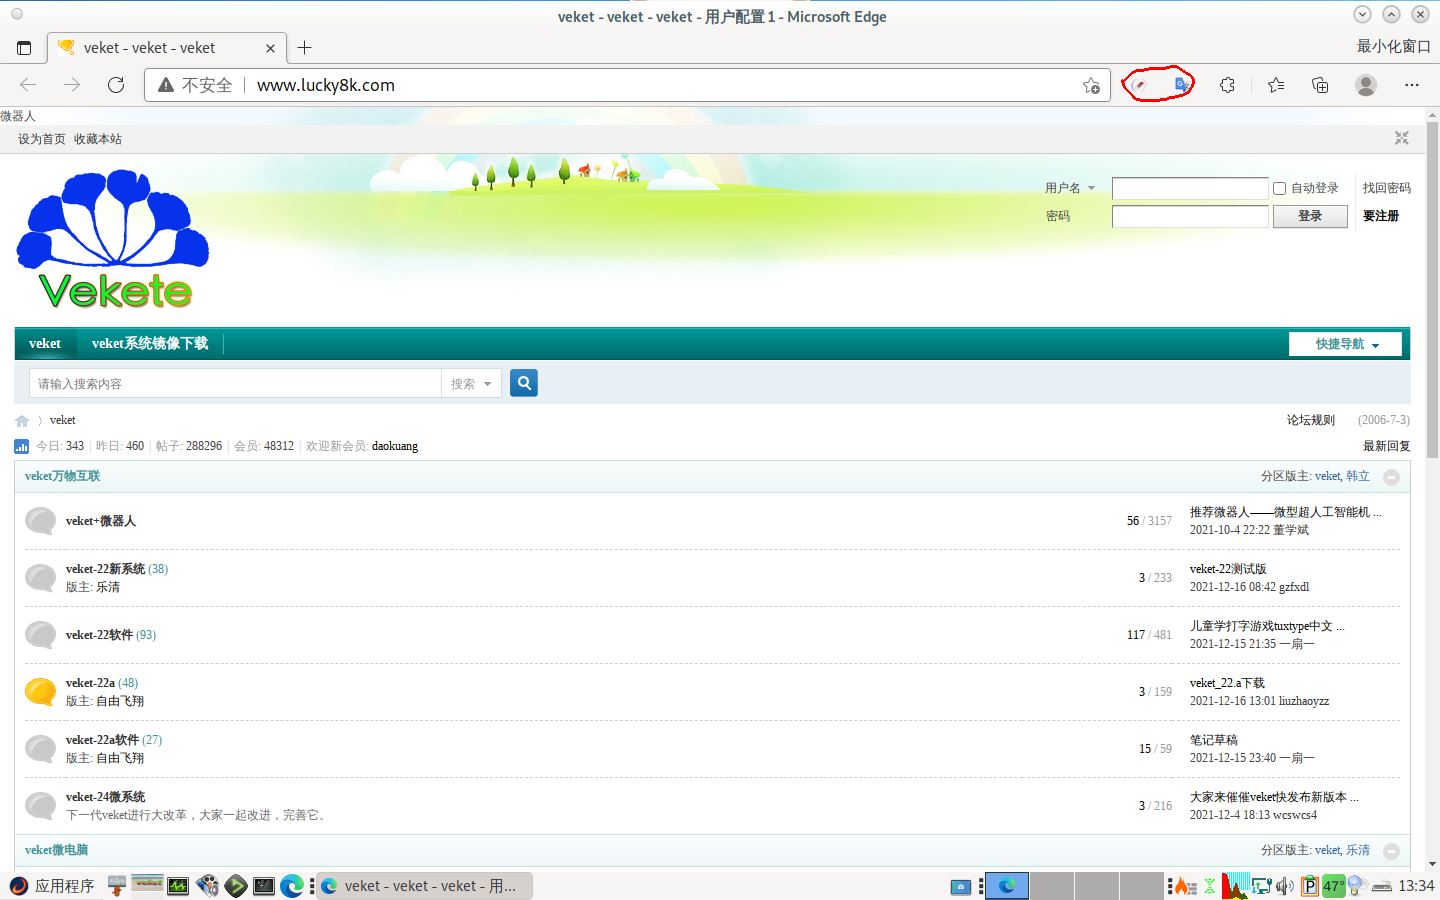Add this page to favorites star
Image resolution: width=1440 pixels, height=900 pixels.
[x=1091, y=85]
